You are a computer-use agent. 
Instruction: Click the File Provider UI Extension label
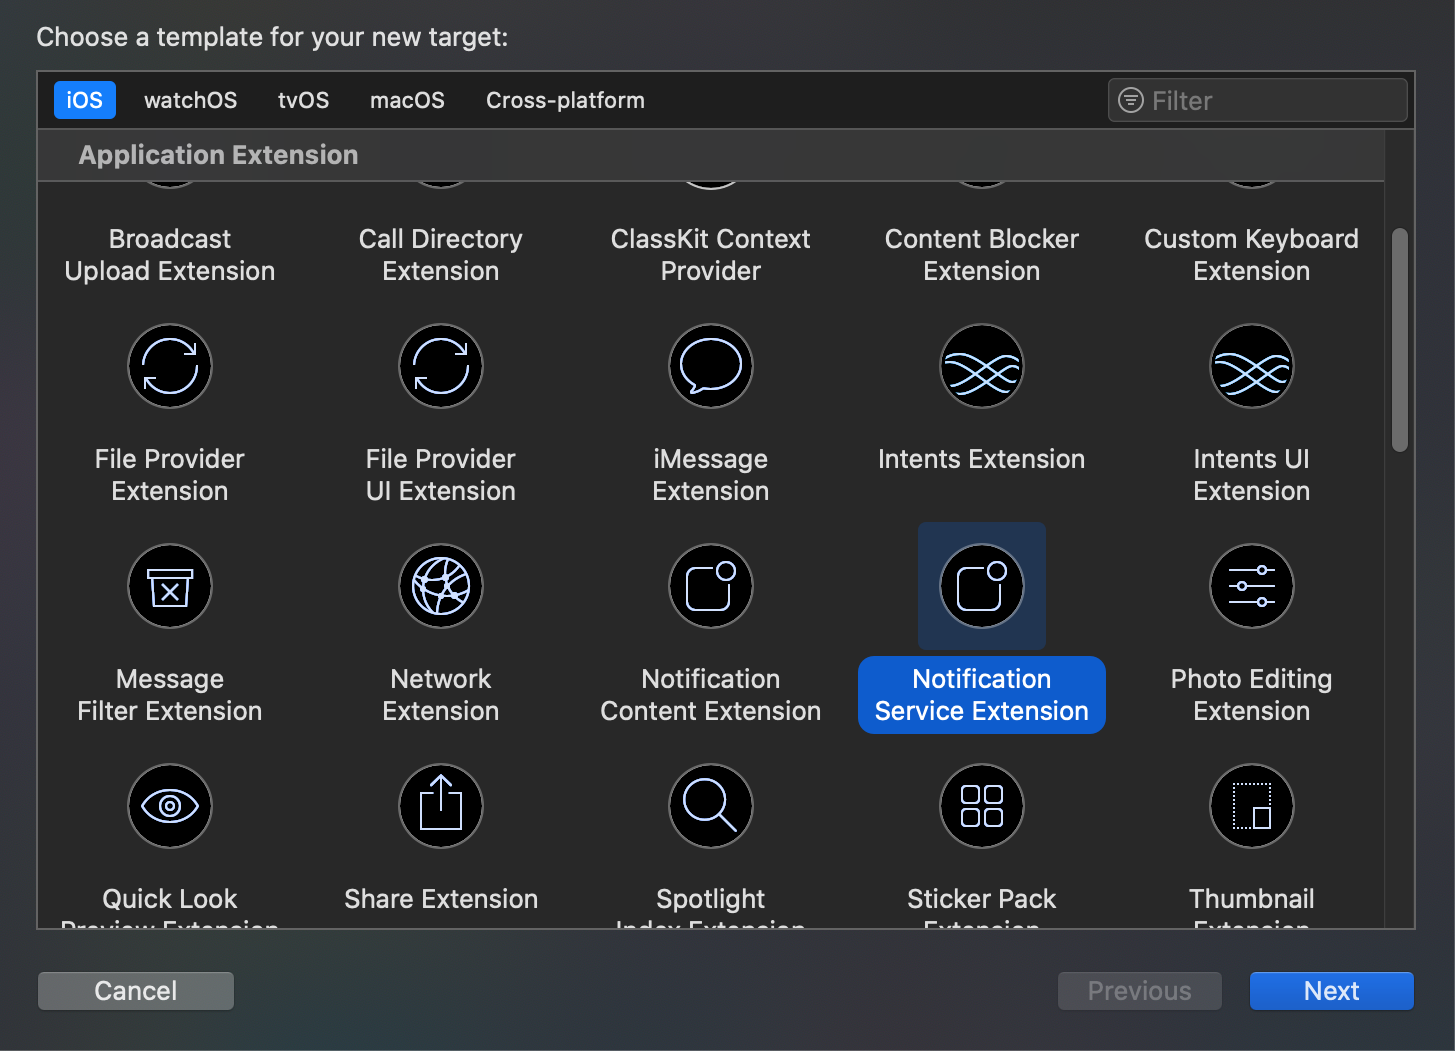click(441, 475)
